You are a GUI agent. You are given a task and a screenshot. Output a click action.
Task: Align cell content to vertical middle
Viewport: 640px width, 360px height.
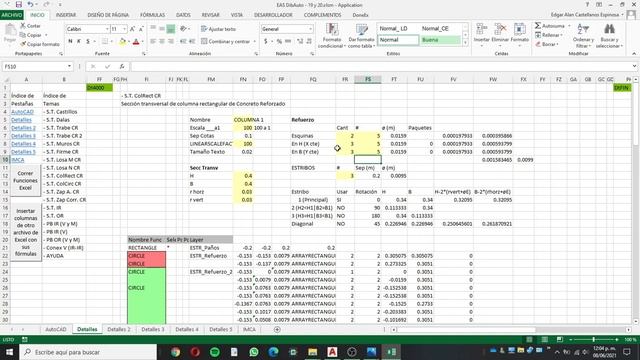tap(162, 29)
